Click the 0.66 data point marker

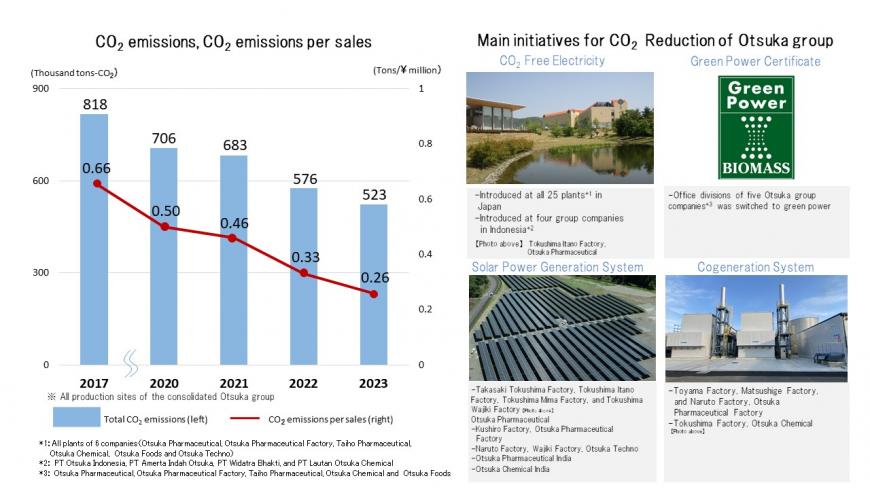(96, 183)
